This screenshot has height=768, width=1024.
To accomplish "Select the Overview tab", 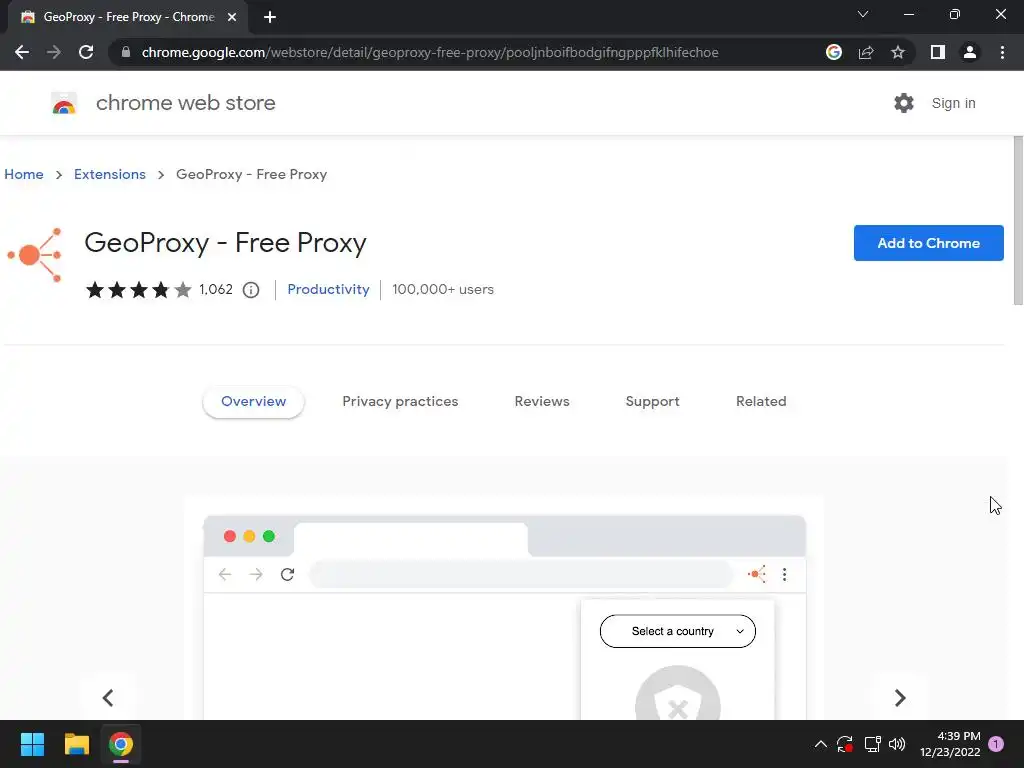I will (x=253, y=402).
